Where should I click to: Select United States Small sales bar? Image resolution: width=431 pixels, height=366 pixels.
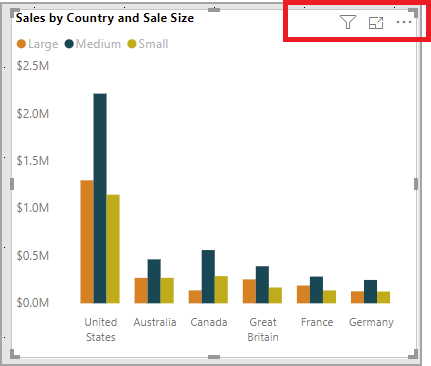coord(113,249)
